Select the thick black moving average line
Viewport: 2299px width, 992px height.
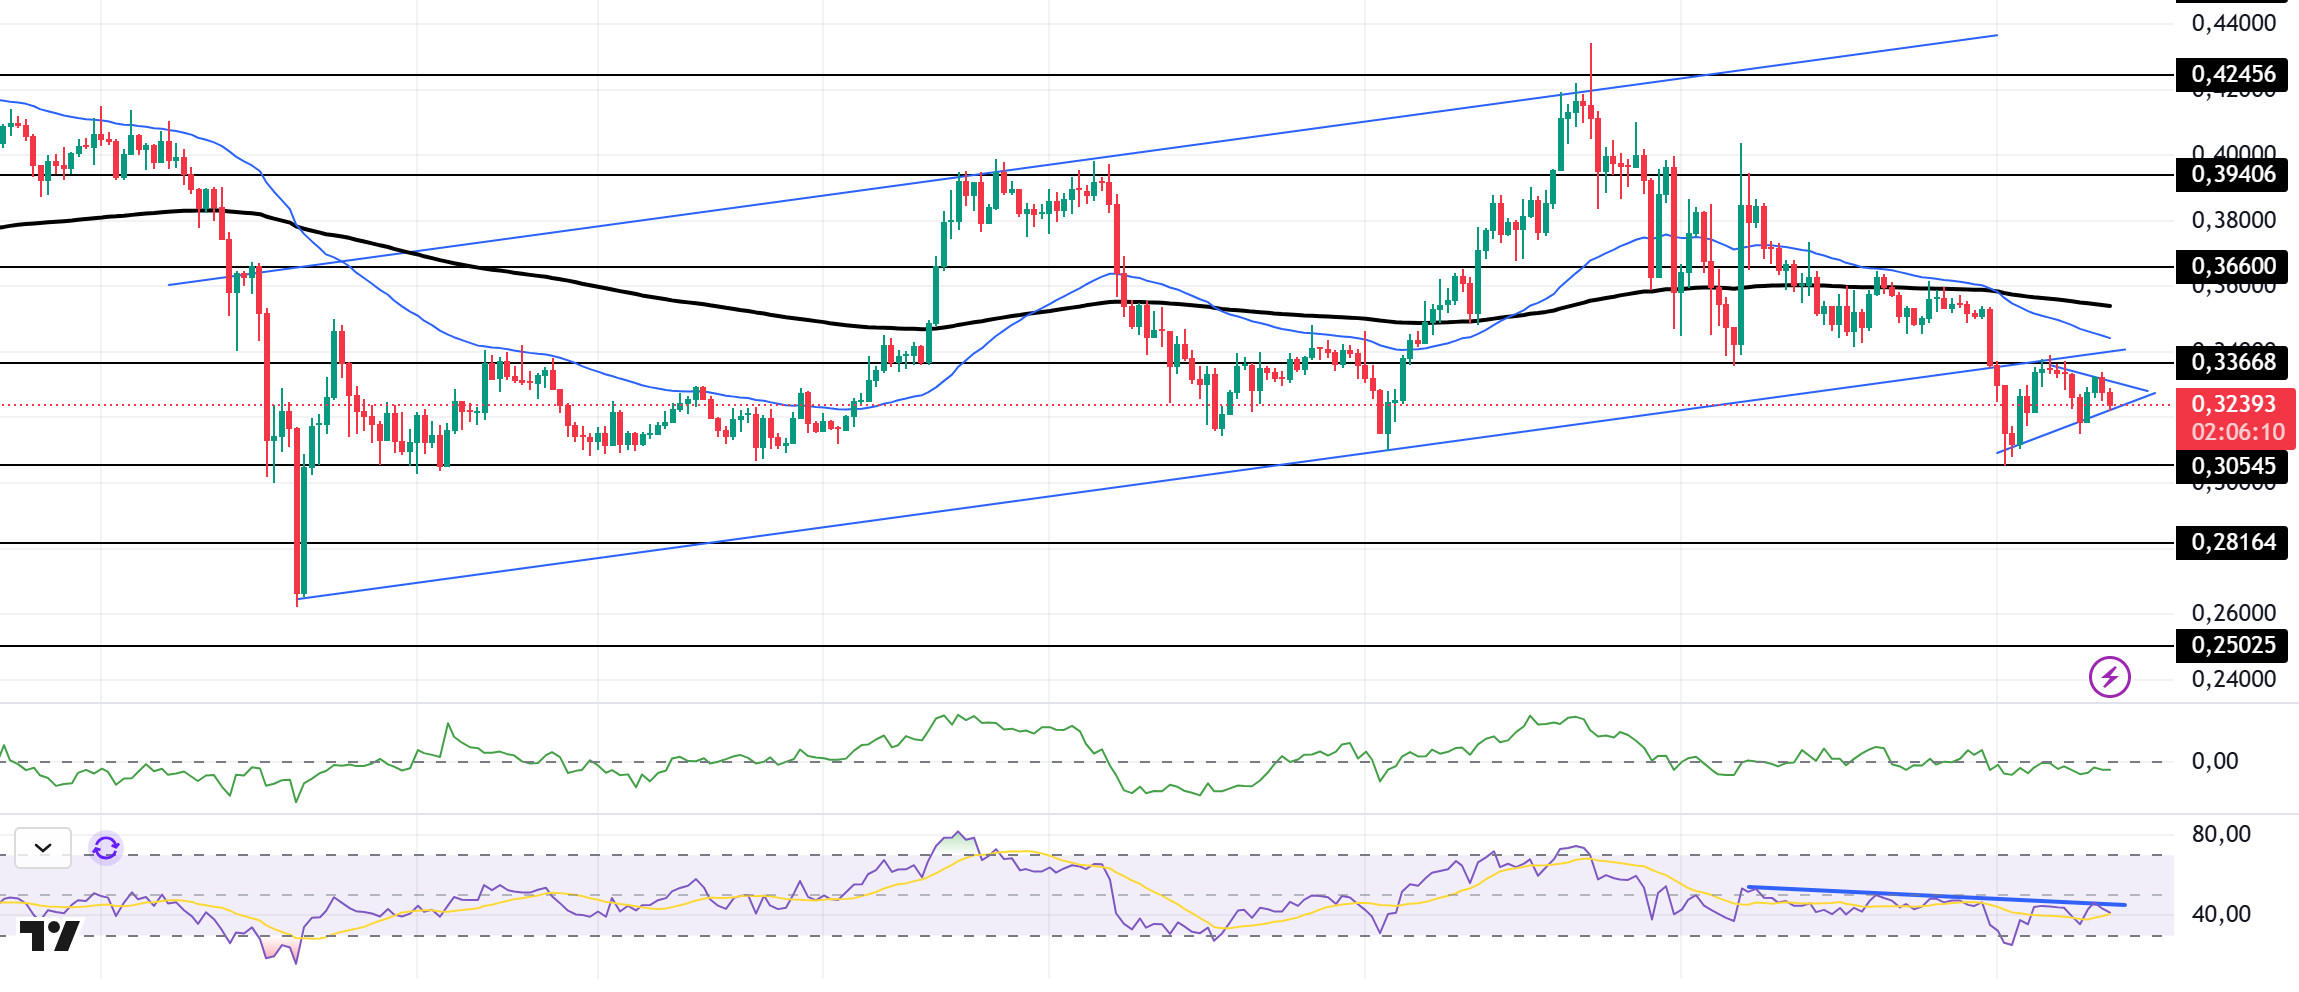pyautogui.click(x=1055, y=308)
